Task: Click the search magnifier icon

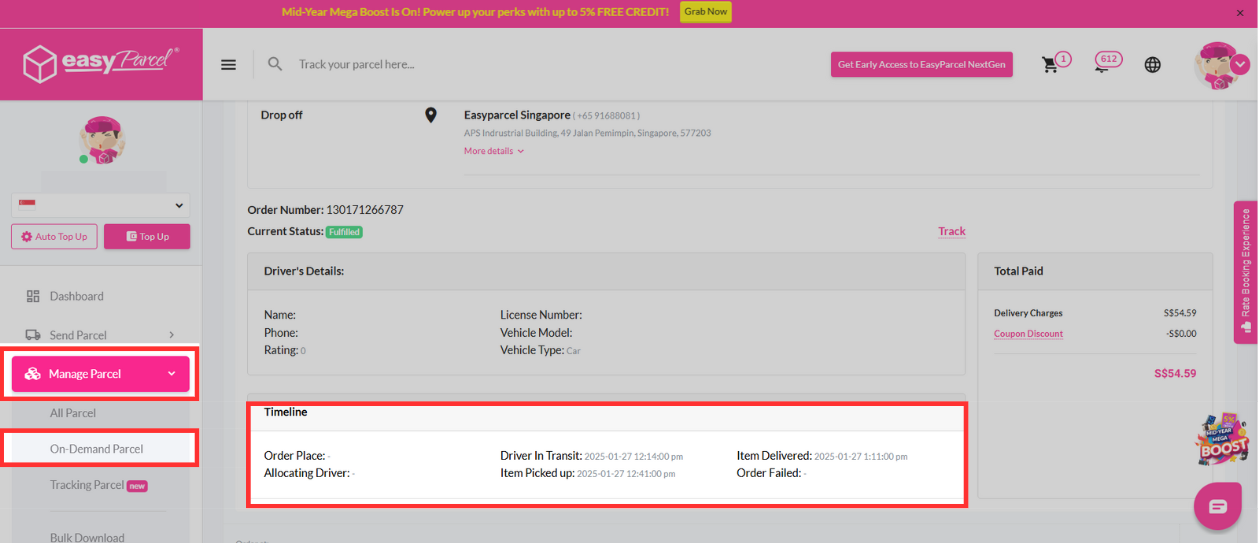Action: [x=275, y=64]
